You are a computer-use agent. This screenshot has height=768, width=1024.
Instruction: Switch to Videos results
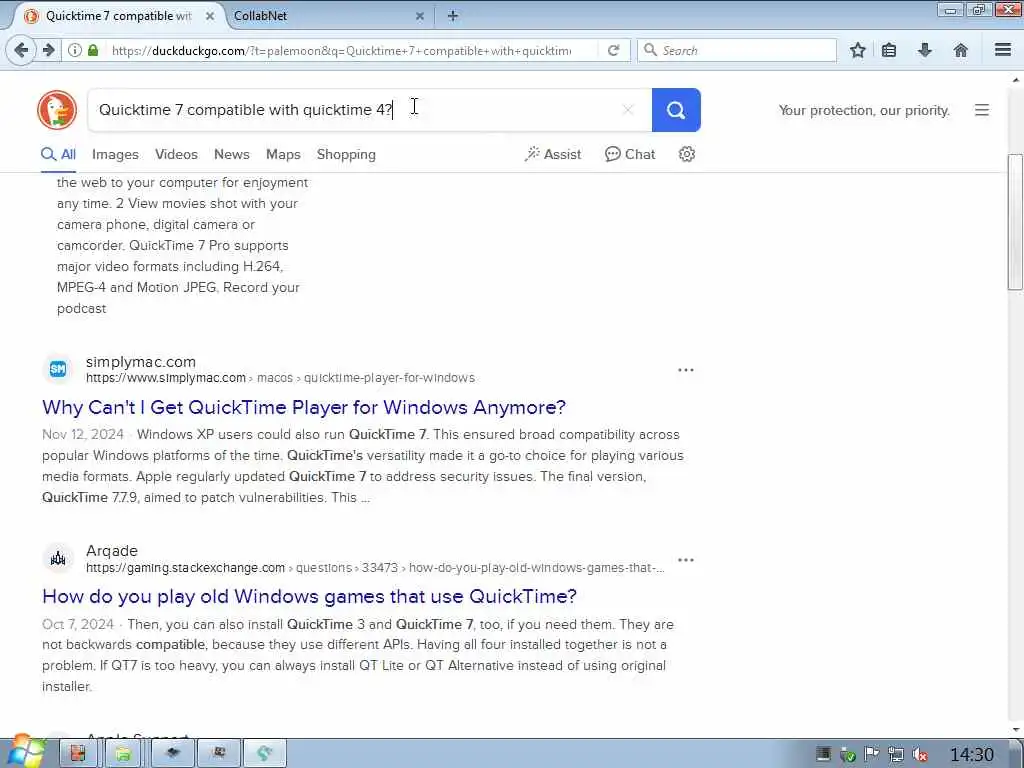(176, 155)
